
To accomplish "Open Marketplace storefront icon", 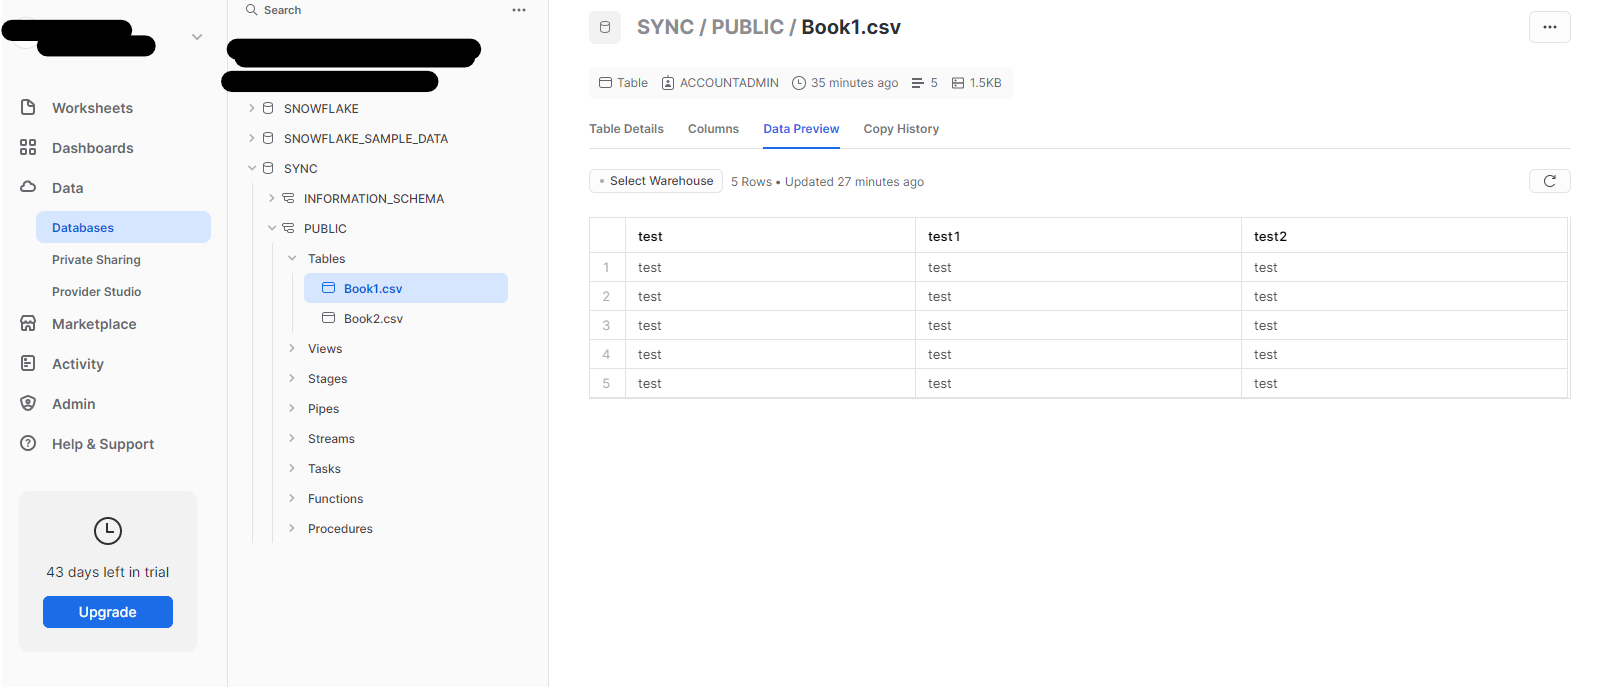I will tap(28, 323).
